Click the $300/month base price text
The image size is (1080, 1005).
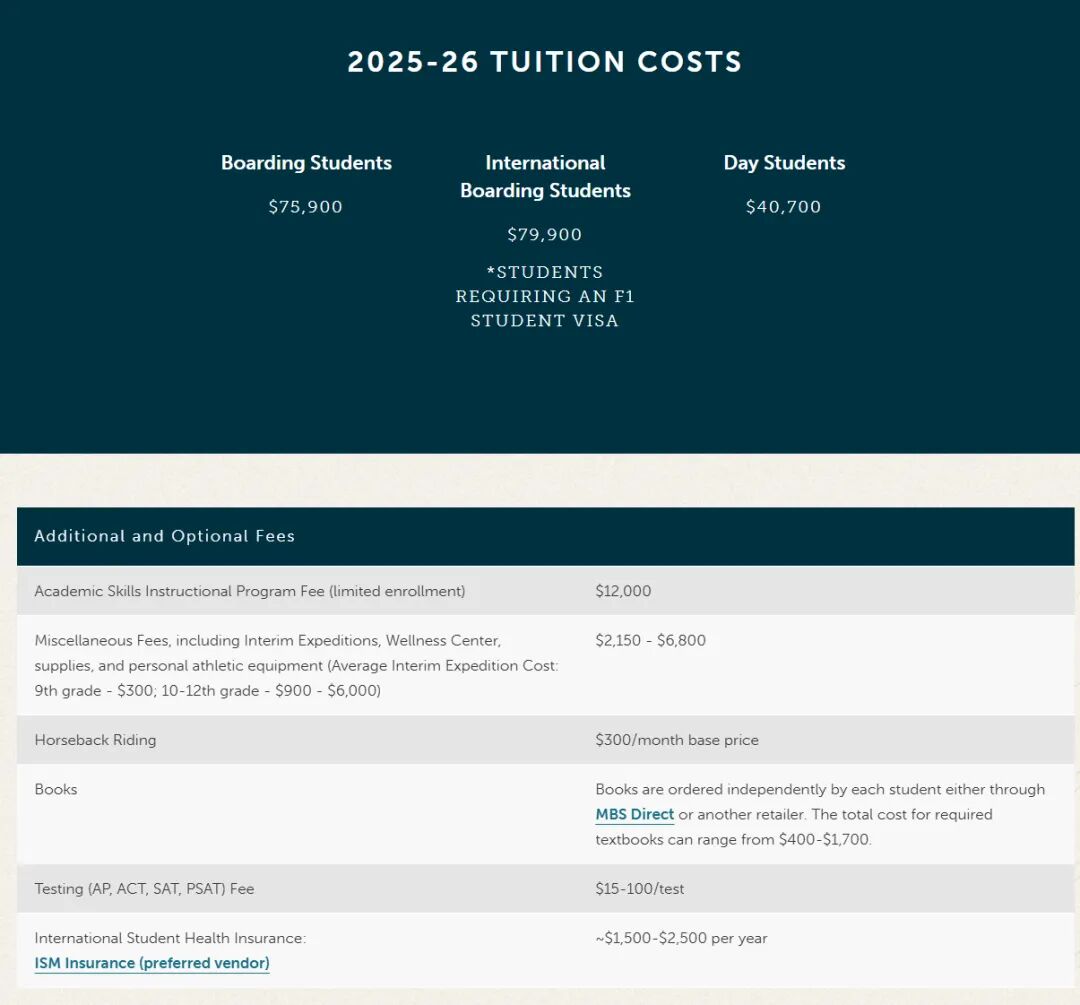(677, 740)
